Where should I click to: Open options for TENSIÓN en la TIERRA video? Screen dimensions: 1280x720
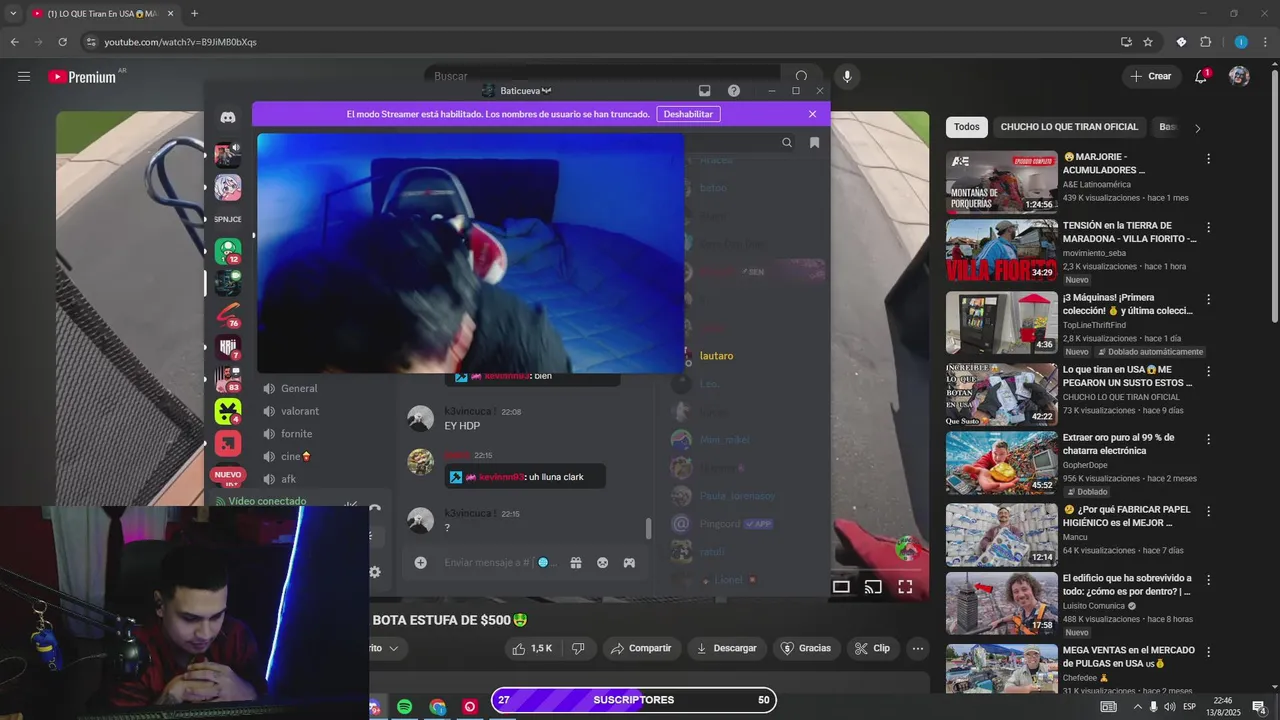[1208, 227]
